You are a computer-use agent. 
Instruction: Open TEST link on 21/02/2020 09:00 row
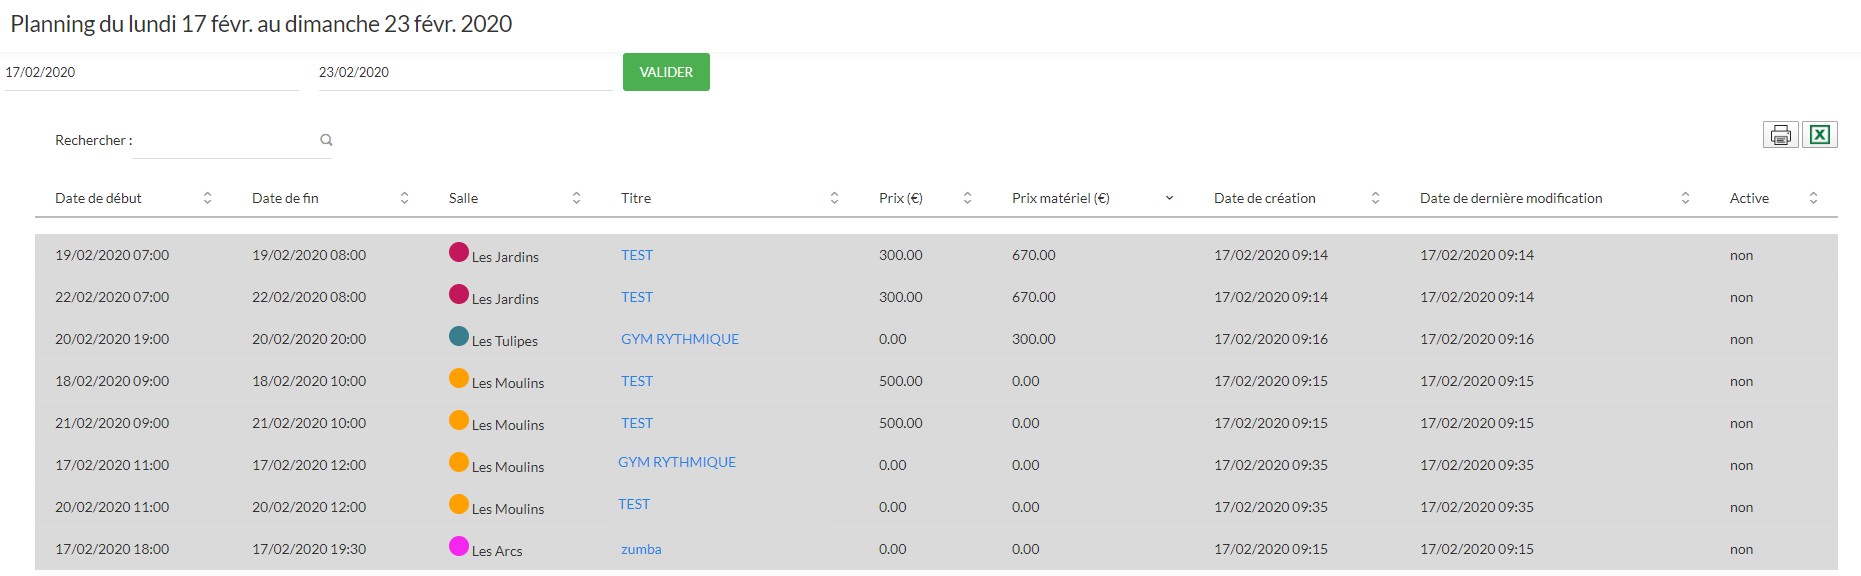point(637,423)
